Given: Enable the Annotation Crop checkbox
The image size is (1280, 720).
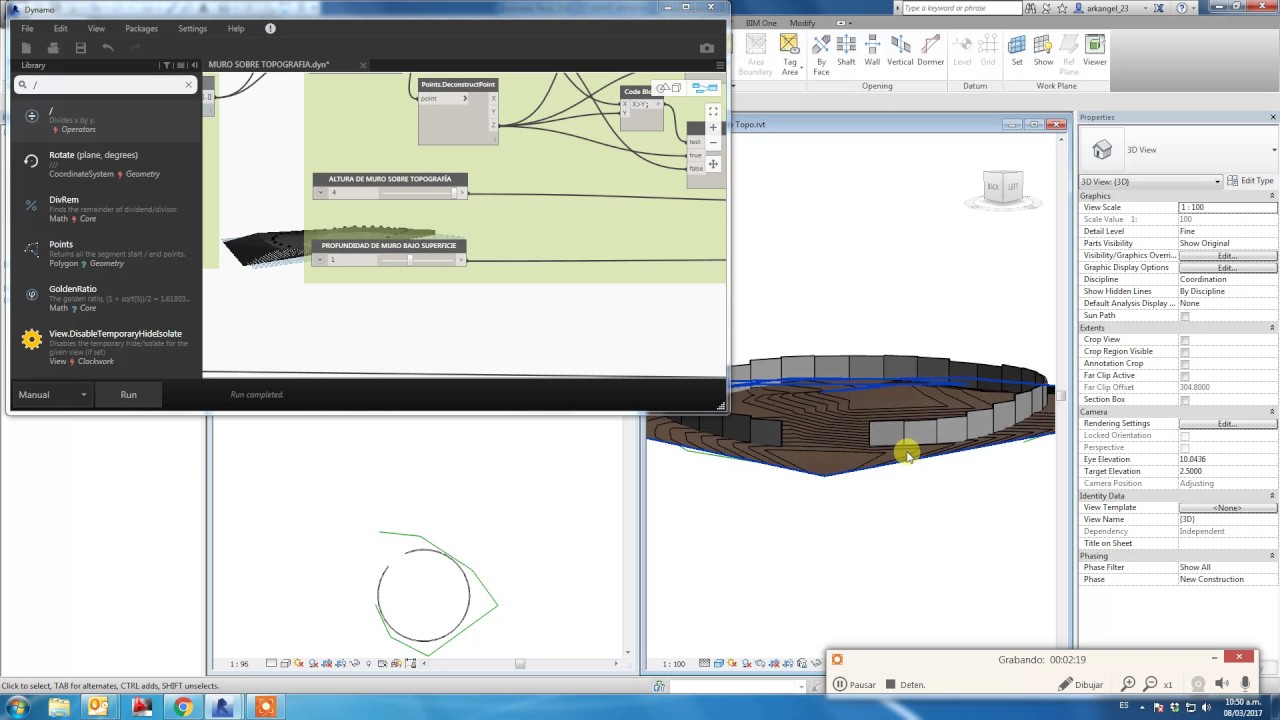Looking at the screenshot, I should [1185, 364].
